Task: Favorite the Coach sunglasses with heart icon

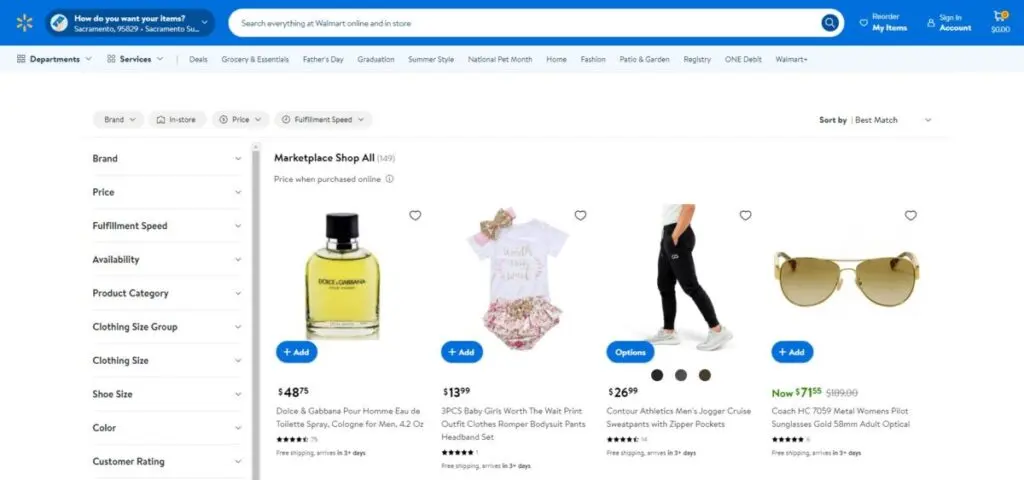Action: pyautogui.click(x=911, y=216)
